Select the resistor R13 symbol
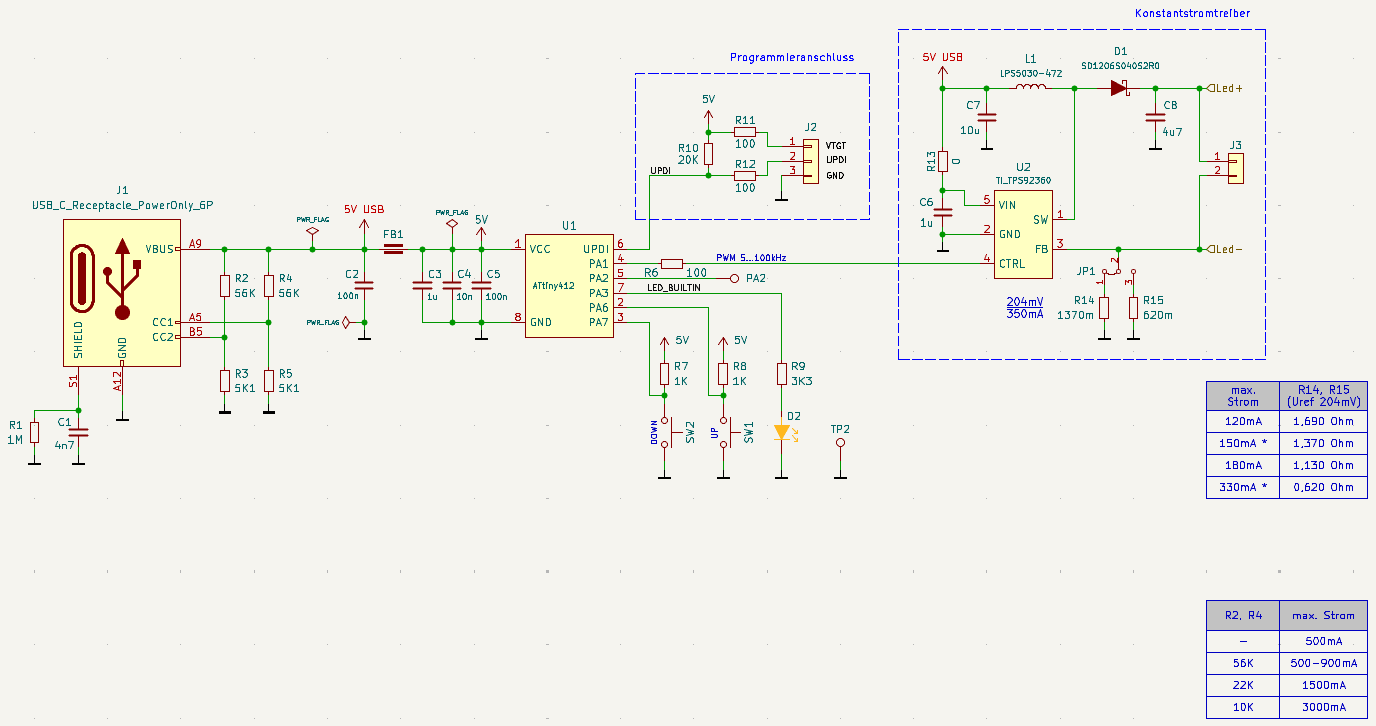Image resolution: width=1376 pixels, height=726 pixels. click(x=943, y=162)
